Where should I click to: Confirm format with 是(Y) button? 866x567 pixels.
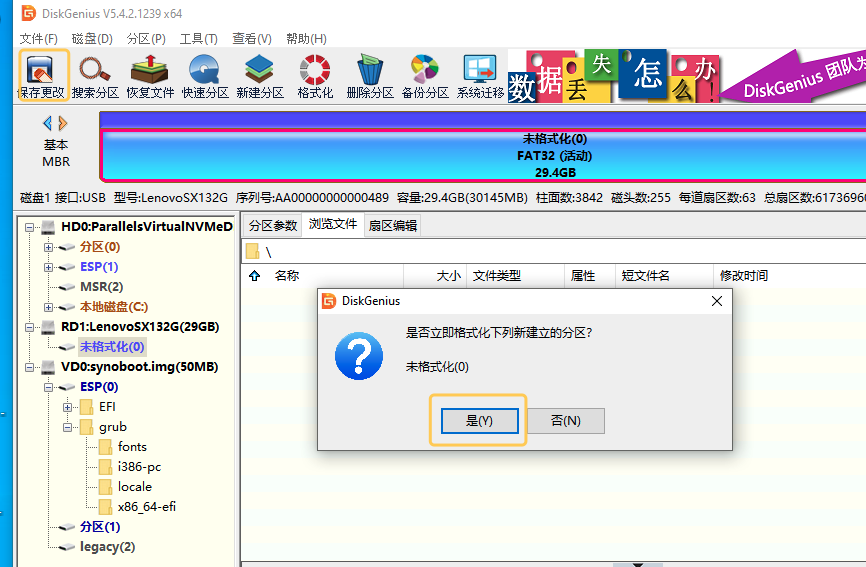[479, 421]
